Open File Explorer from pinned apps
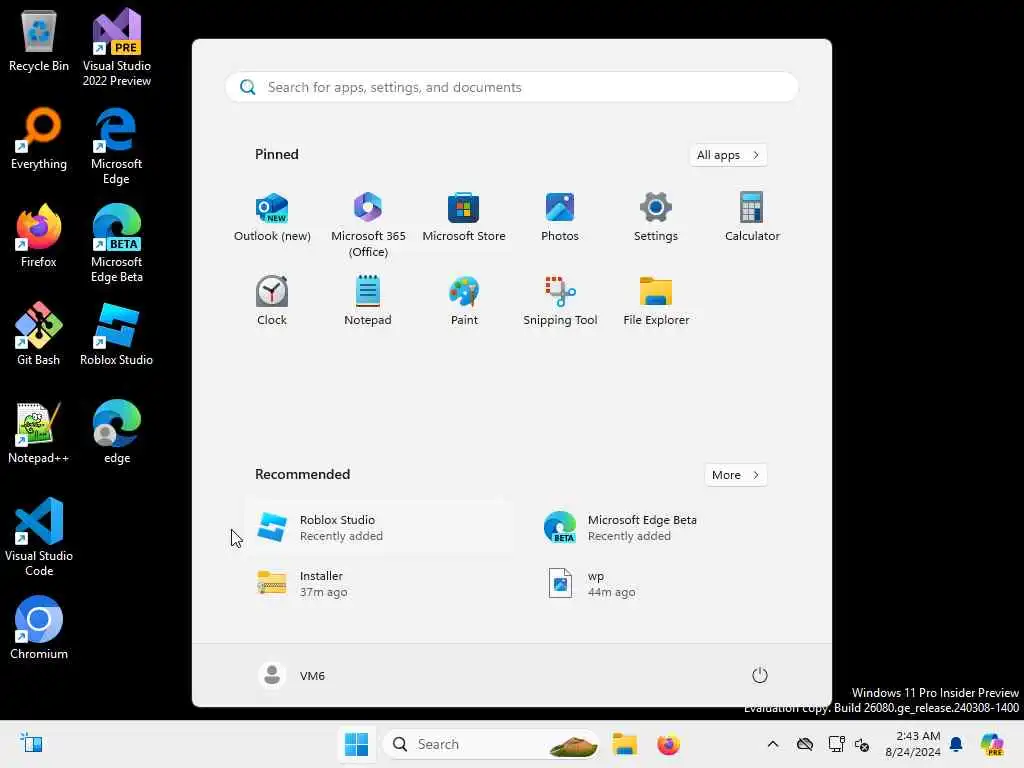 point(656,301)
